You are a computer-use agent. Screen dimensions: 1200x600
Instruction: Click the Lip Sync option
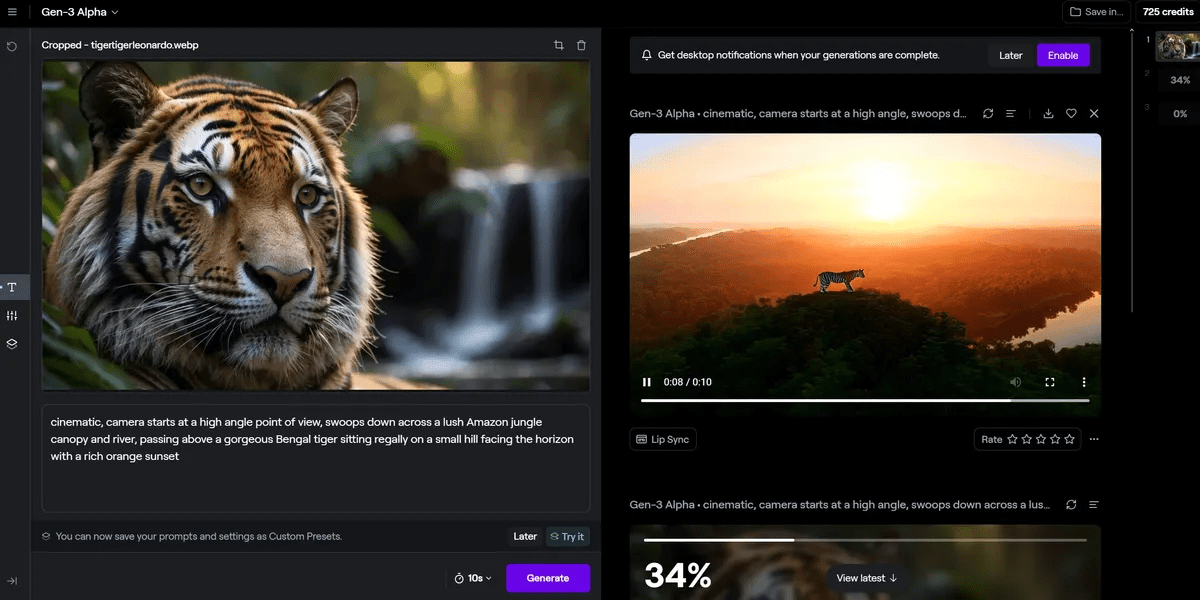[x=663, y=439]
